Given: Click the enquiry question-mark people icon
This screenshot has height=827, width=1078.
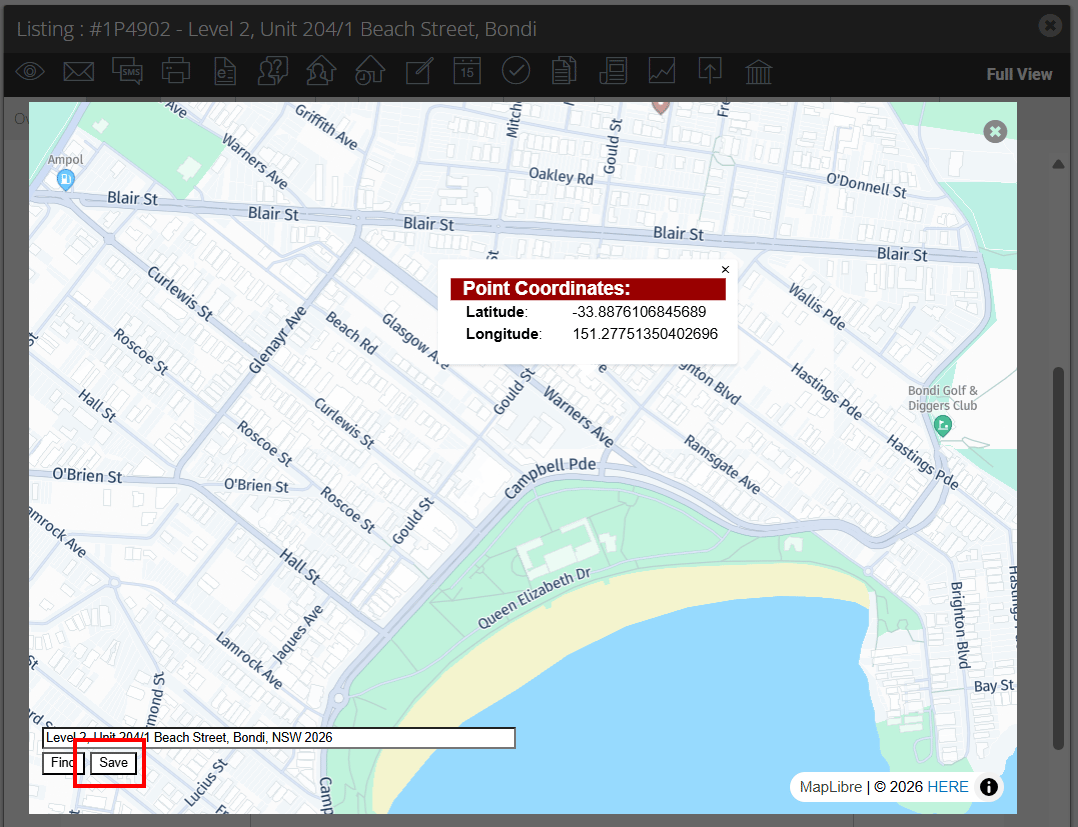Looking at the screenshot, I should (273, 71).
